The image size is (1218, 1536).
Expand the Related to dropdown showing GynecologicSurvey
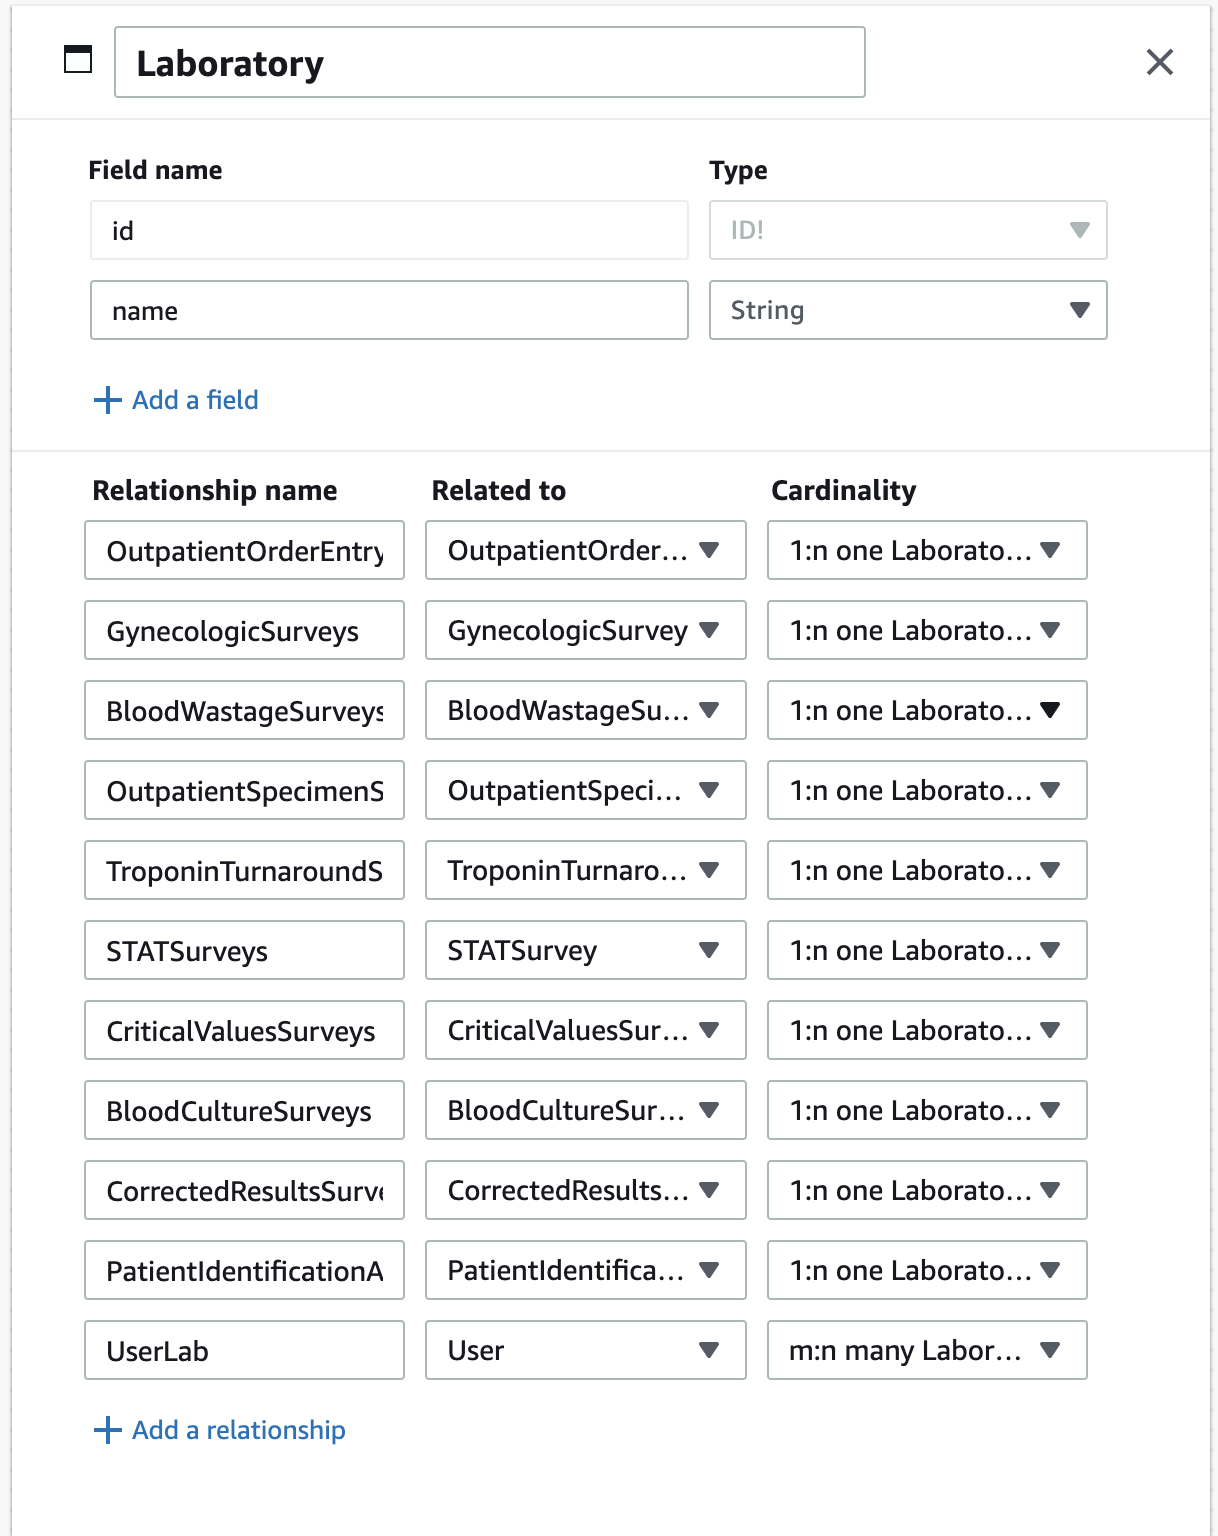[x=586, y=630]
